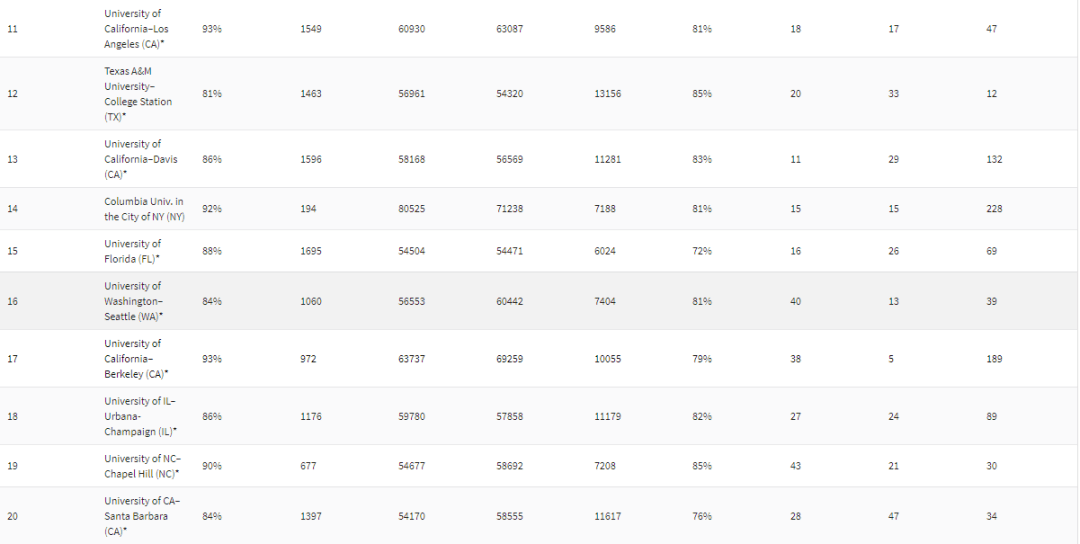Open University of California–Davis entry
Image resolution: width=1080 pixels, height=544 pixels.
(141, 159)
